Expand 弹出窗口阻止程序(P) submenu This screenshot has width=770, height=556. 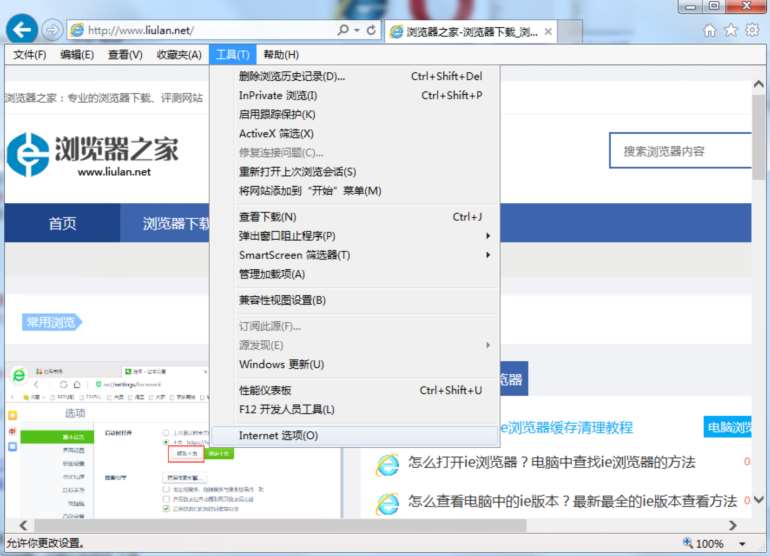point(488,236)
